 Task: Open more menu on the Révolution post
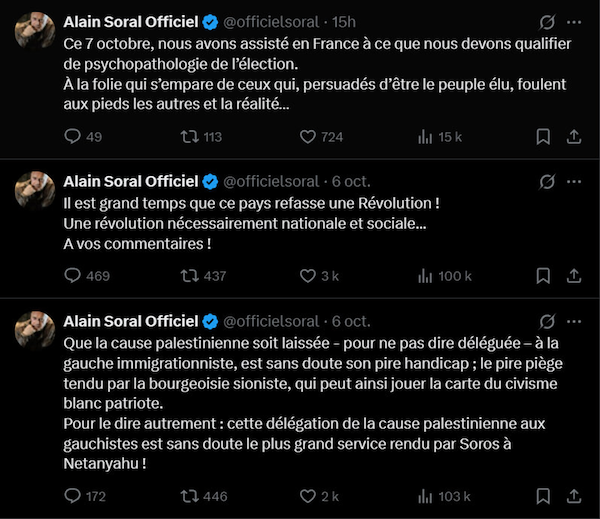click(574, 181)
